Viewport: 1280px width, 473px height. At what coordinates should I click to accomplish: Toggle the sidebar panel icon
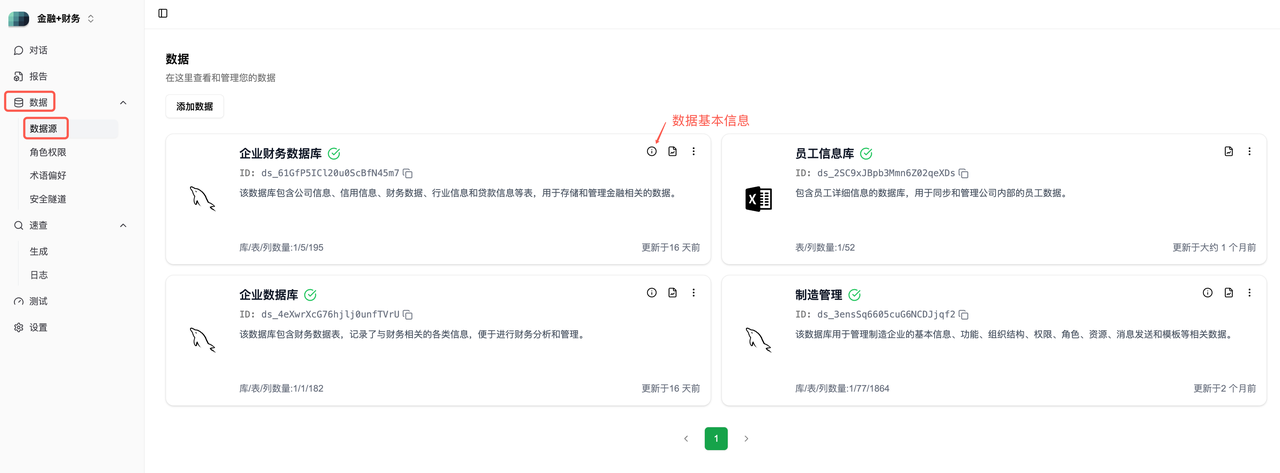(163, 13)
